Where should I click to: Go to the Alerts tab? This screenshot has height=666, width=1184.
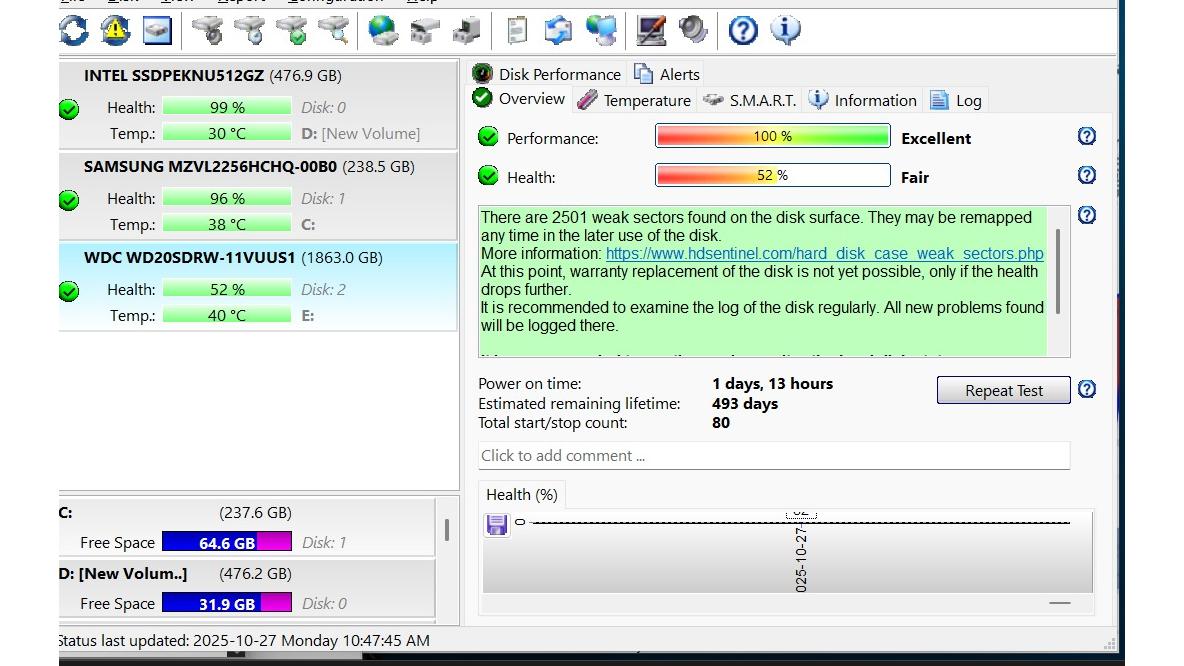point(667,74)
